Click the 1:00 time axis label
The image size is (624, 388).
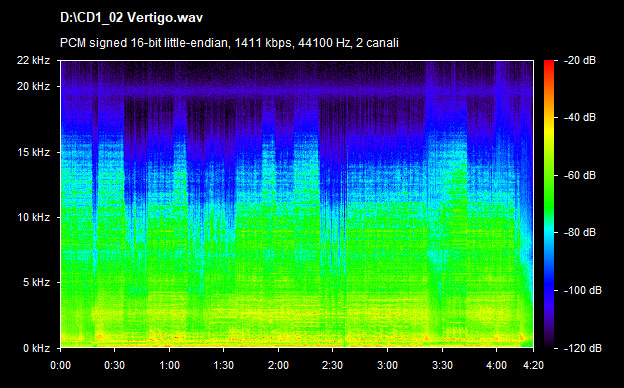click(170, 365)
